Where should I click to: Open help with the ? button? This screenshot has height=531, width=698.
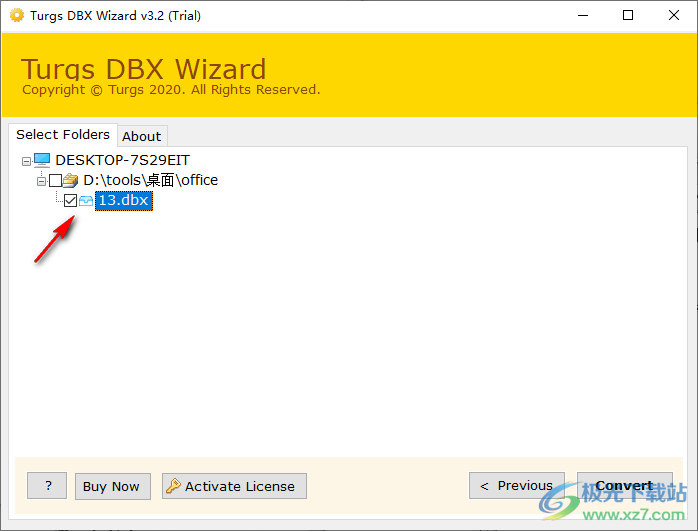(47, 486)
